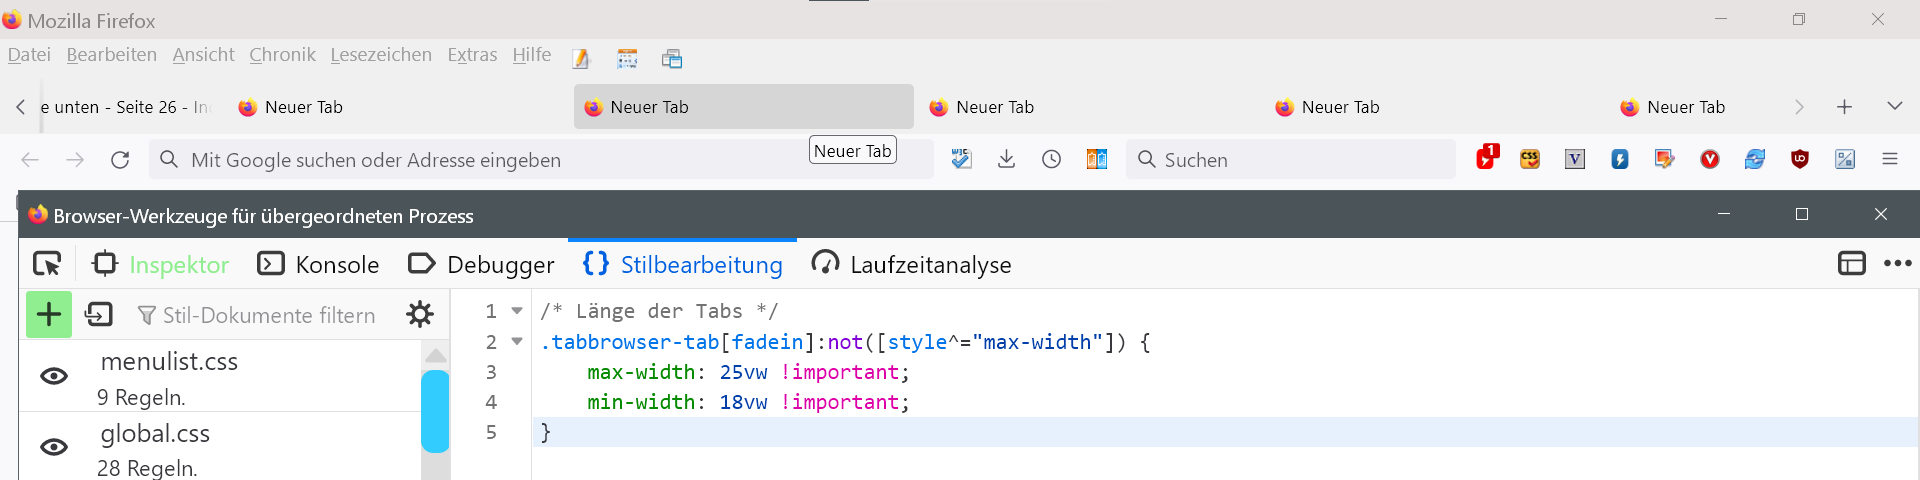This screenshot has width=1920, height=480.
Task: Select the menulist.css style sheet
Action: [x=170, y=362]
